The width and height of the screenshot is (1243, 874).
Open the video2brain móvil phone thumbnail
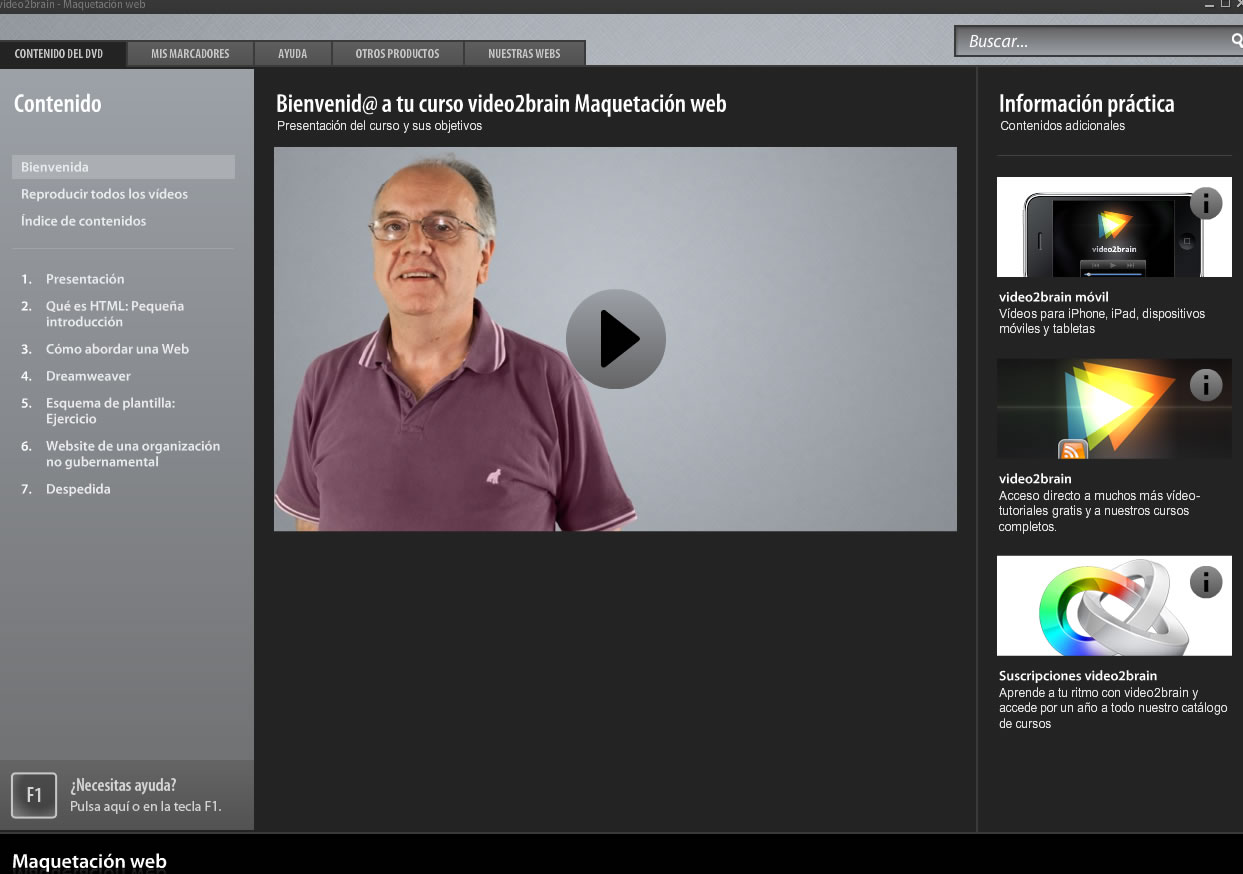click(x=1114, y=227)
